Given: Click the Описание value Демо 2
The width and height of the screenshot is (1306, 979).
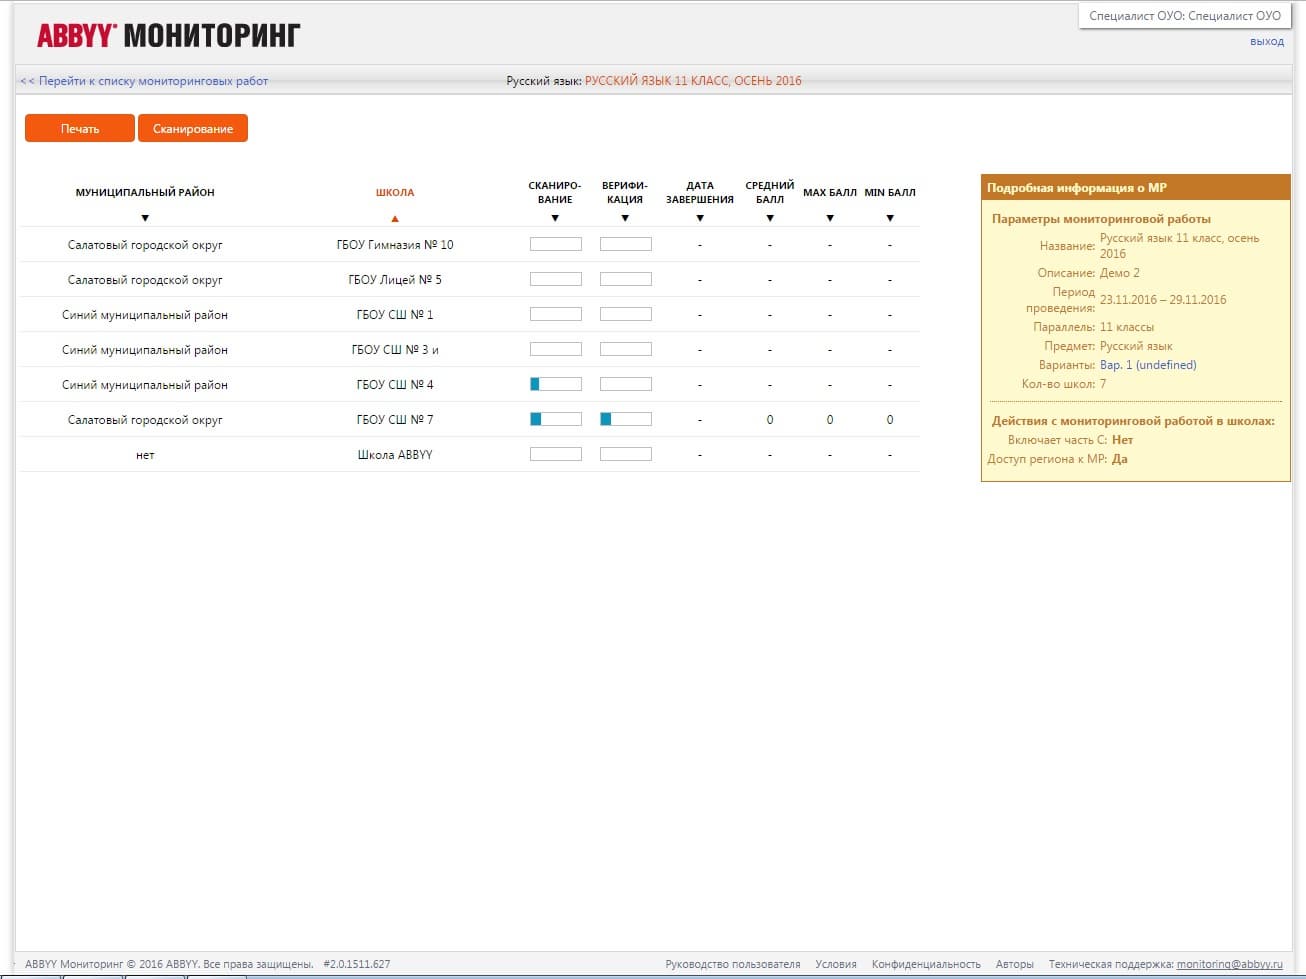Looking at the screenshot, I should click(1120, 273).
